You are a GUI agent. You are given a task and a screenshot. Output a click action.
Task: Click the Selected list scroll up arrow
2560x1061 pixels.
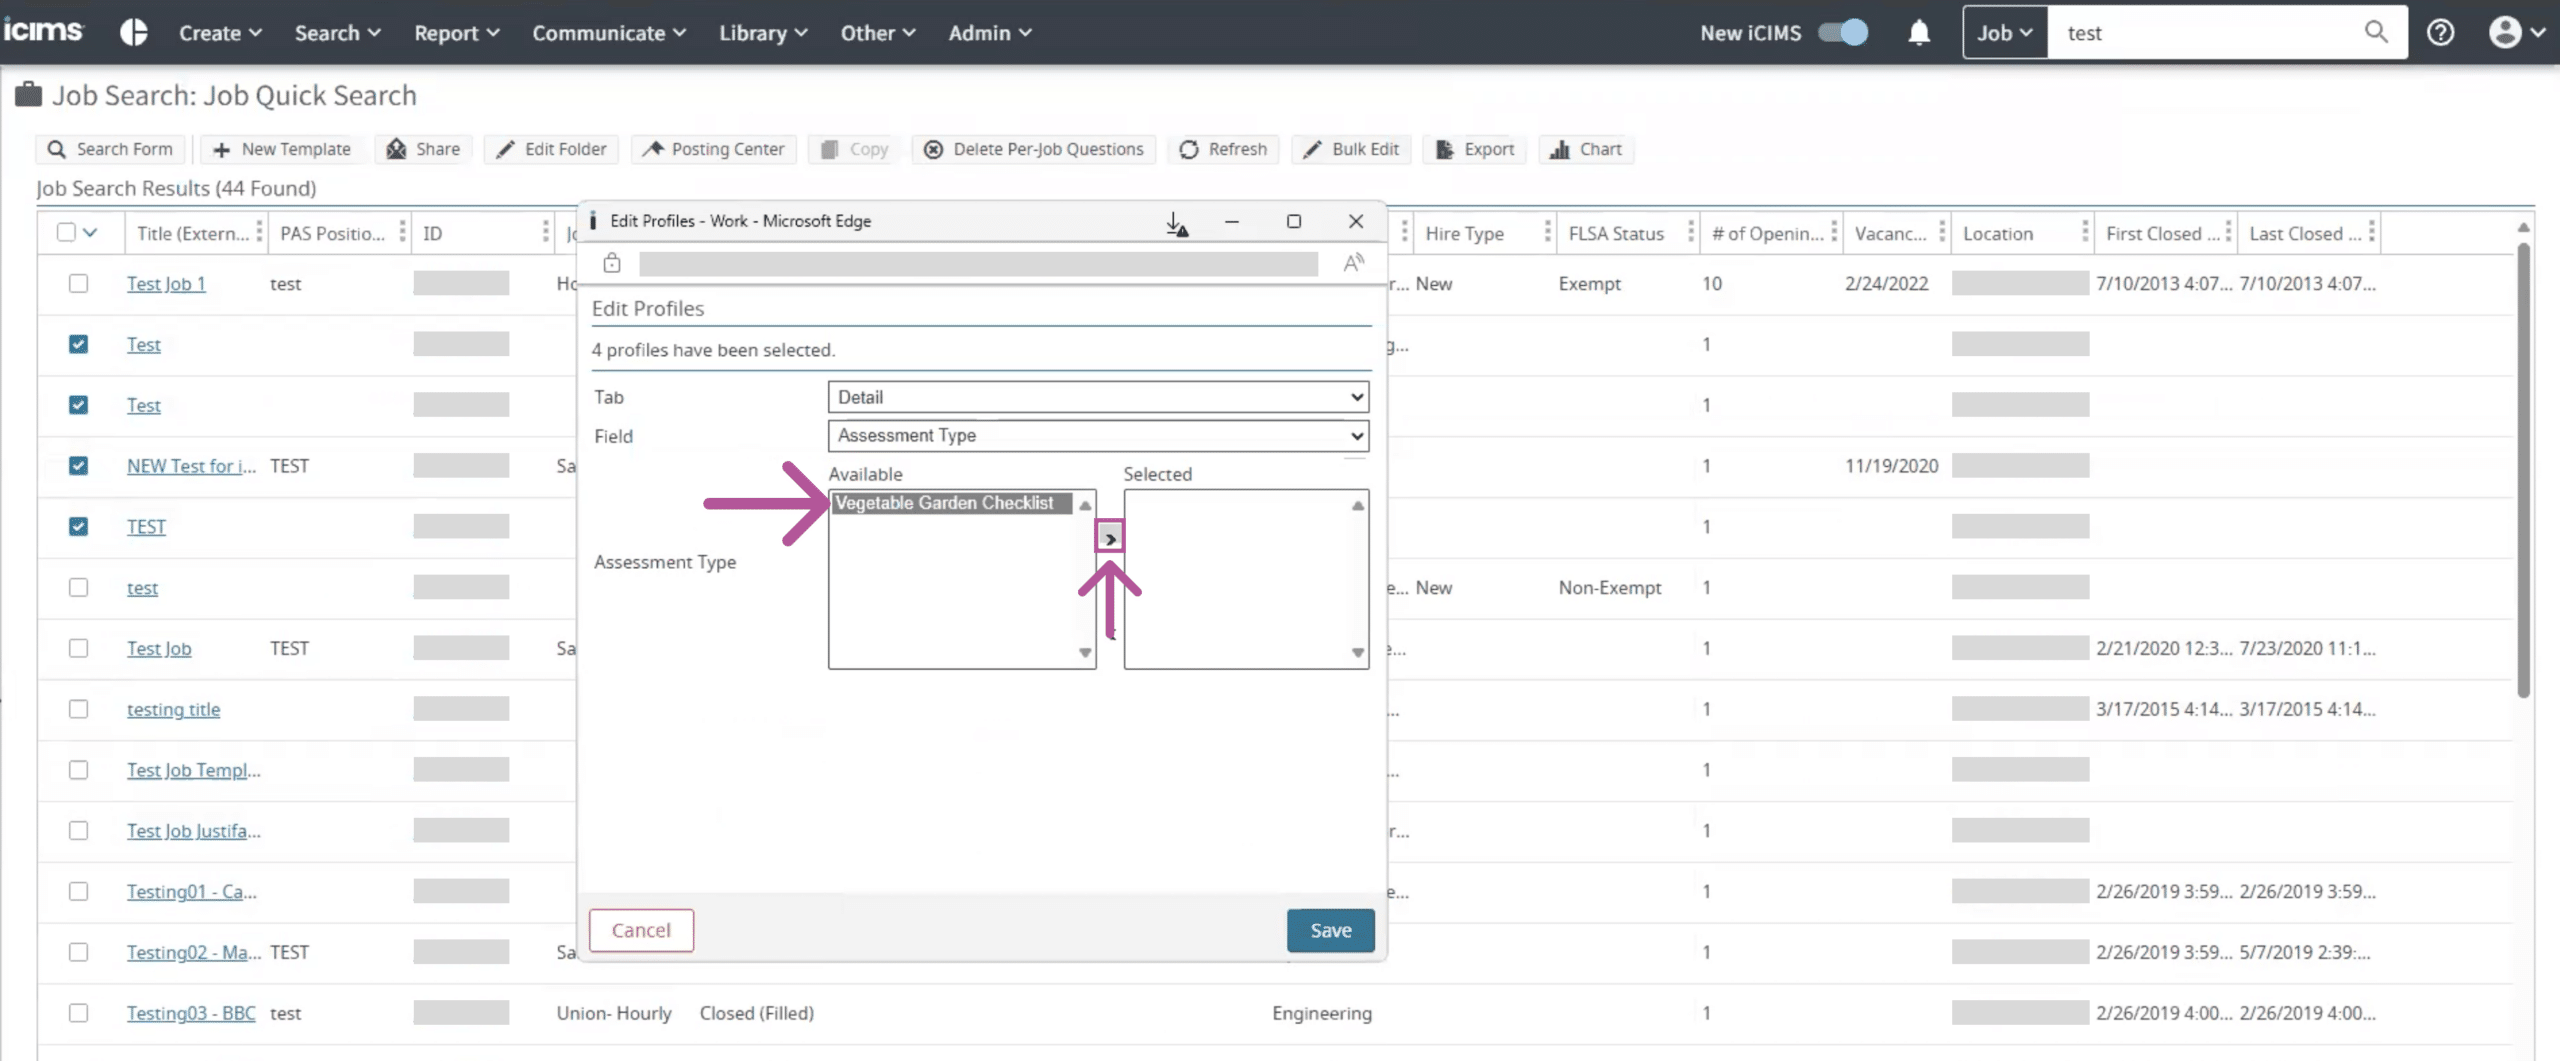point(1357,505)
